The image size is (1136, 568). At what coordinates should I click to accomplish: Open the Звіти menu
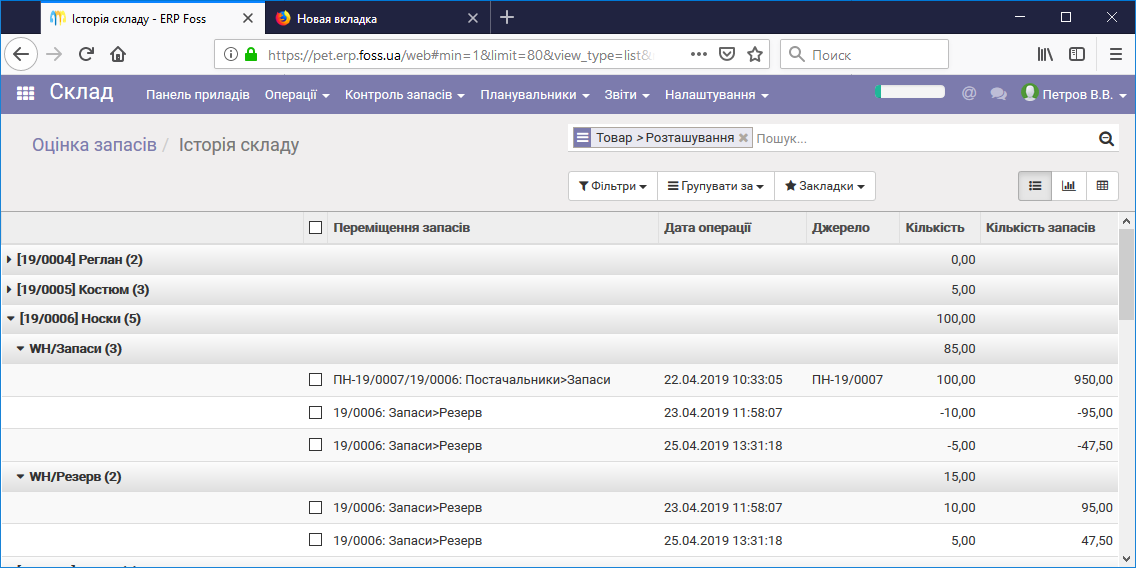[627, 95]
